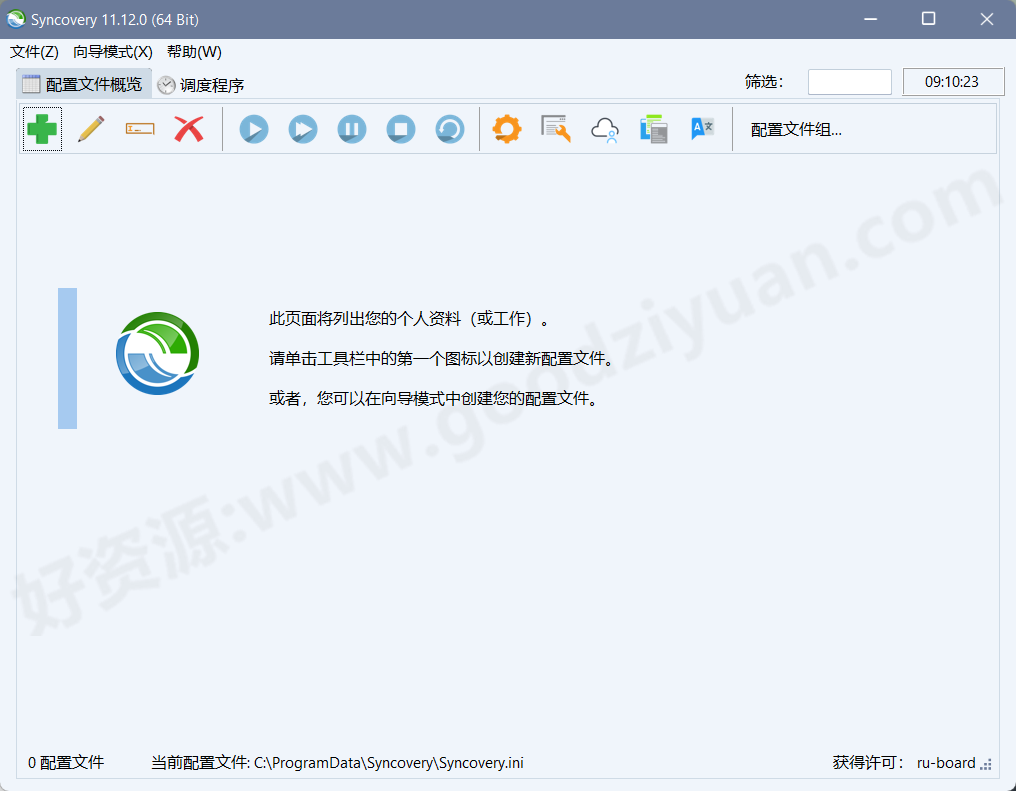Open program settings via the orange gear icon
1016x791 pixels.
506,129
